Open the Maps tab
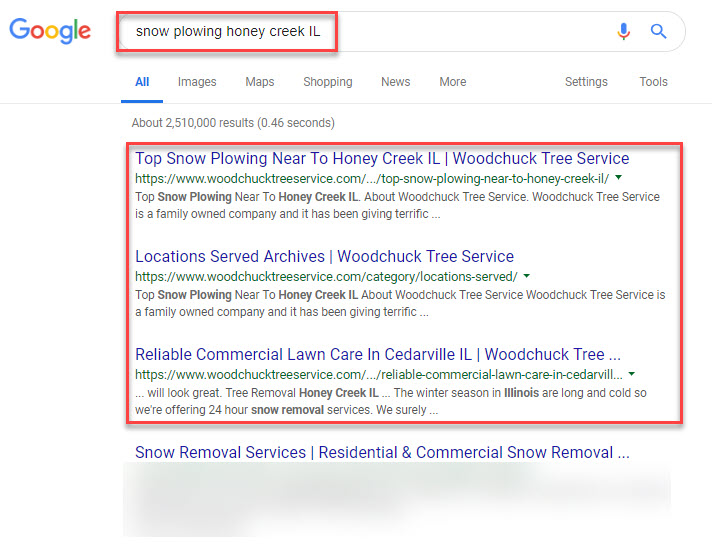The image size is (712, 545). coord(260,82)
